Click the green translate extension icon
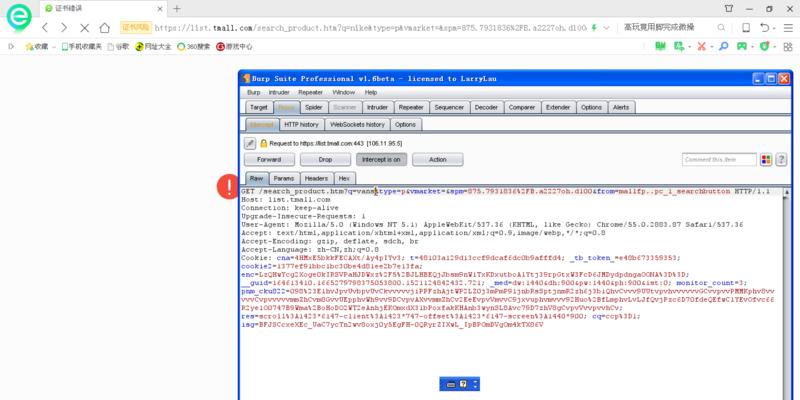 [x=679, y=46]
